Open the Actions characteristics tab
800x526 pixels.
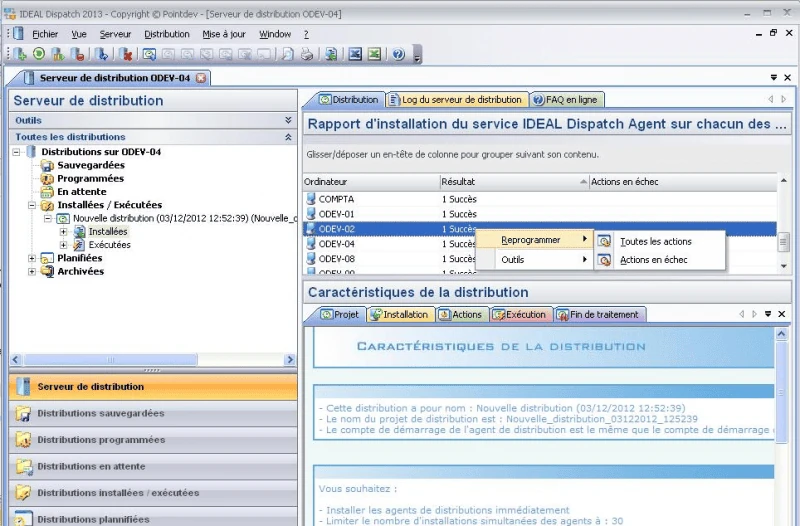(461, 314)
